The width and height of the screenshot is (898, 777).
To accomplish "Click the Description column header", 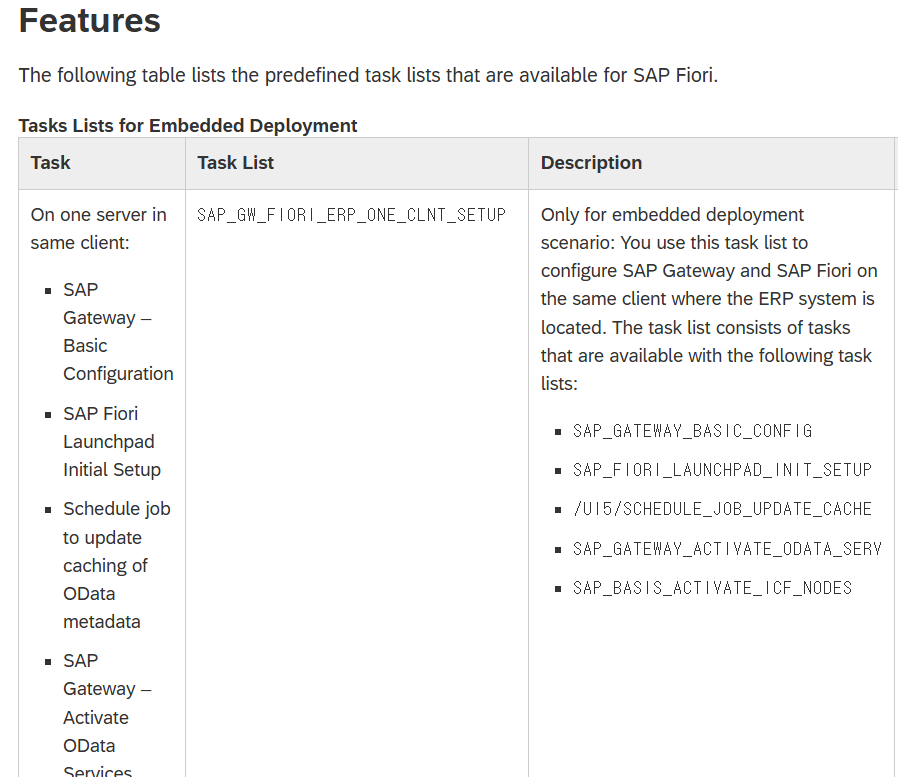I will [591, 163].
